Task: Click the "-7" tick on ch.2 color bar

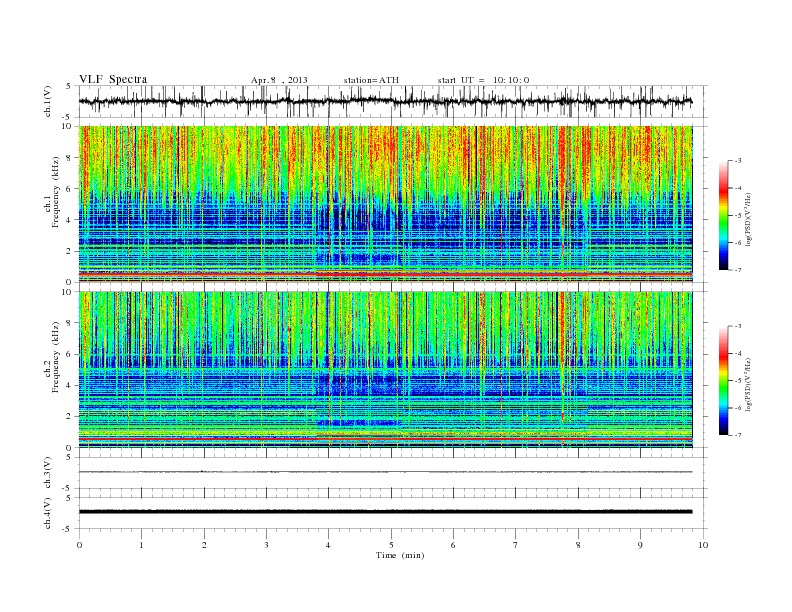Action: click(x=737, y=435)
